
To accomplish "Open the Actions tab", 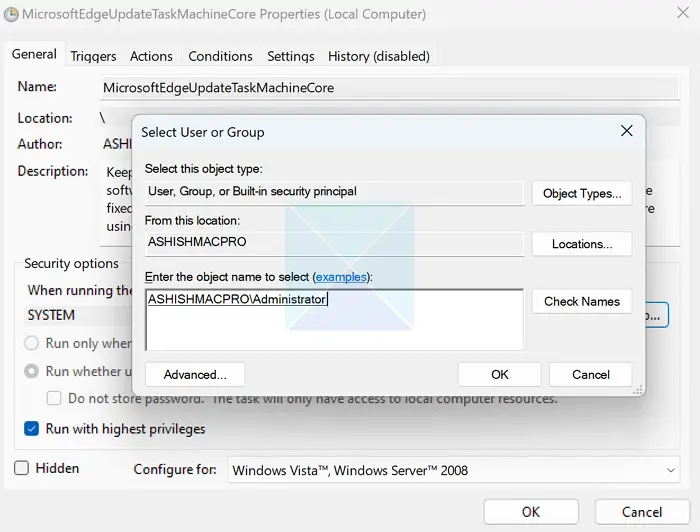I will 151,56.
